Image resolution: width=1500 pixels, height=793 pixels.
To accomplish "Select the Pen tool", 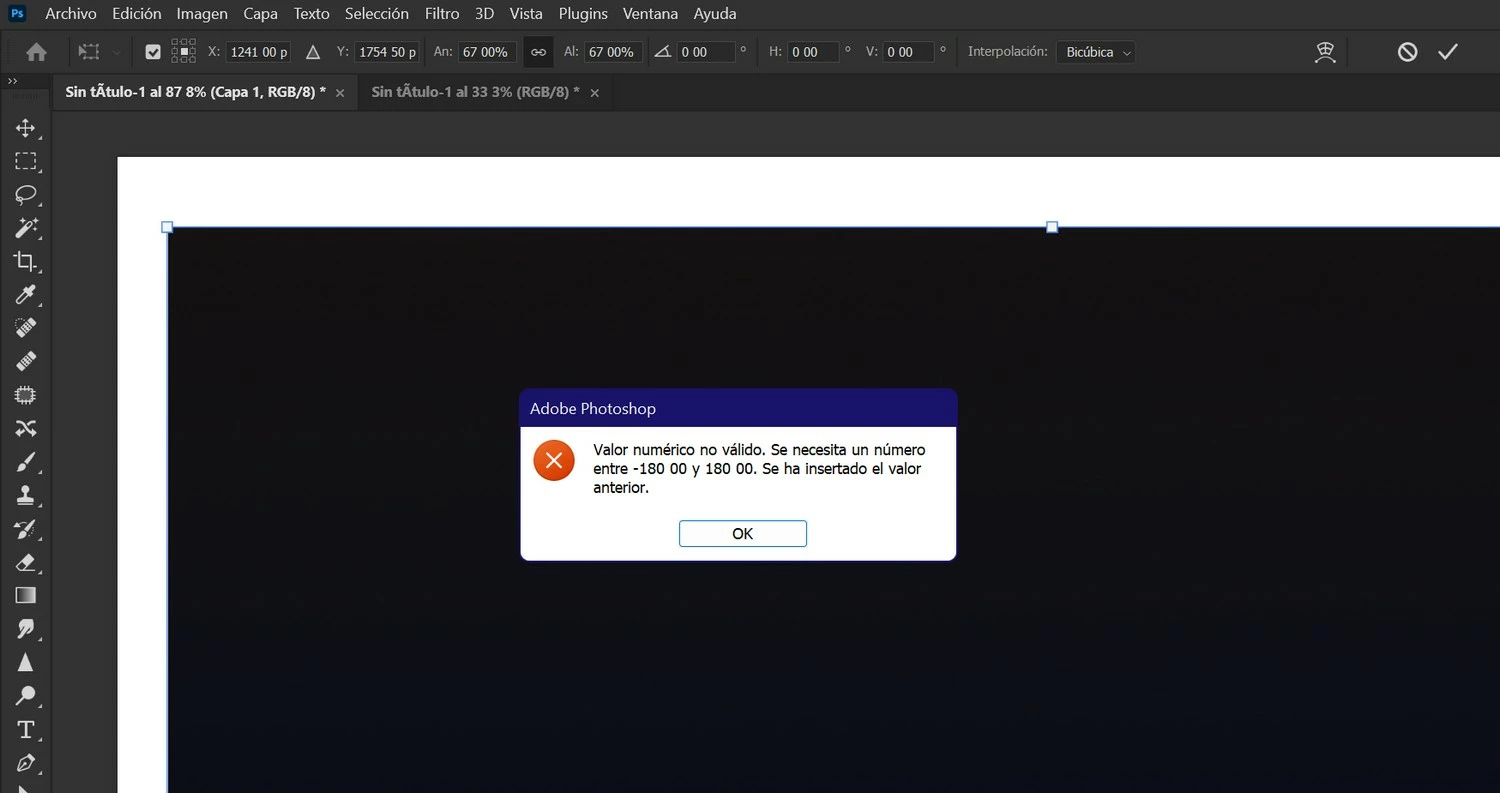I will click(26, 763).
